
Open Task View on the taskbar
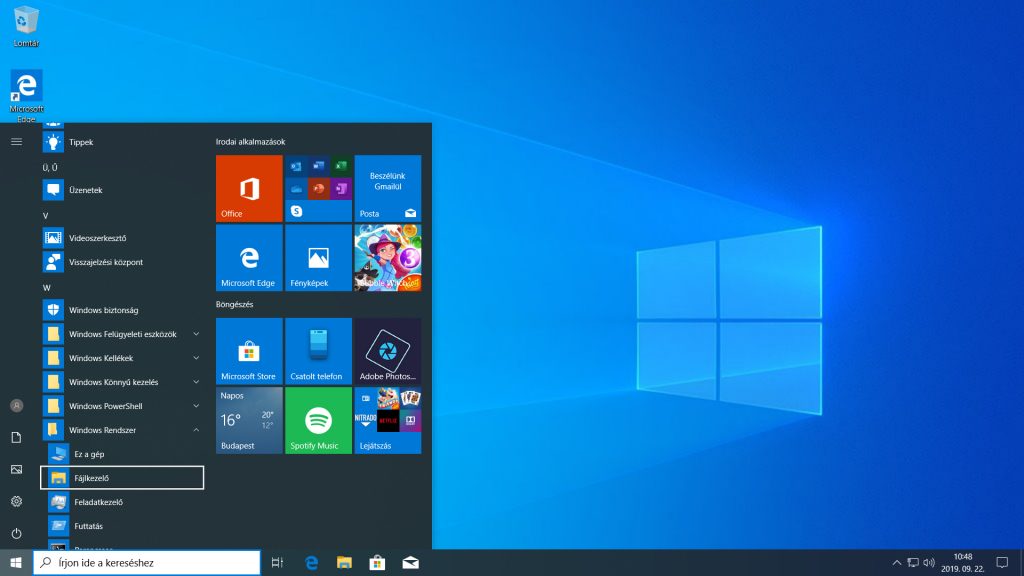pos(278,562)
